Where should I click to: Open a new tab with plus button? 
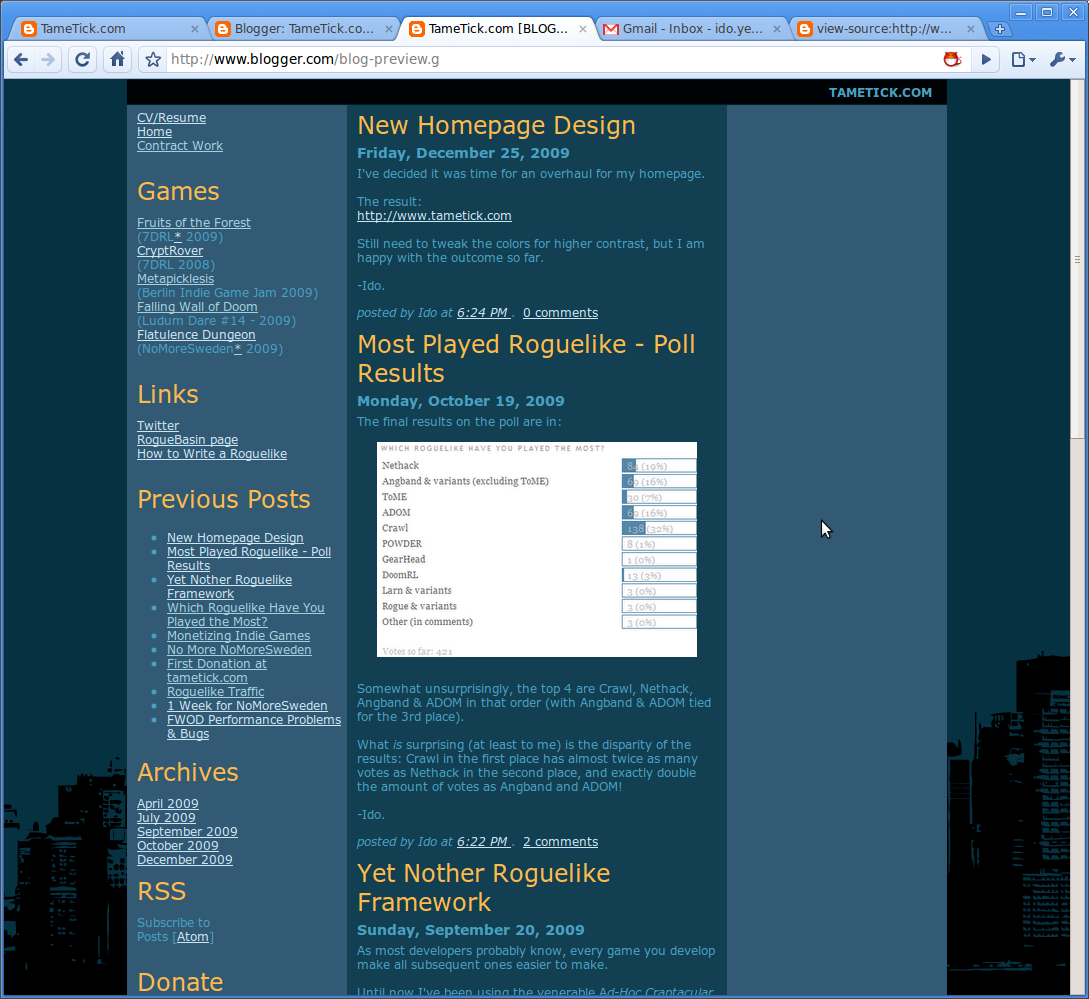[x=1000, y=29]
